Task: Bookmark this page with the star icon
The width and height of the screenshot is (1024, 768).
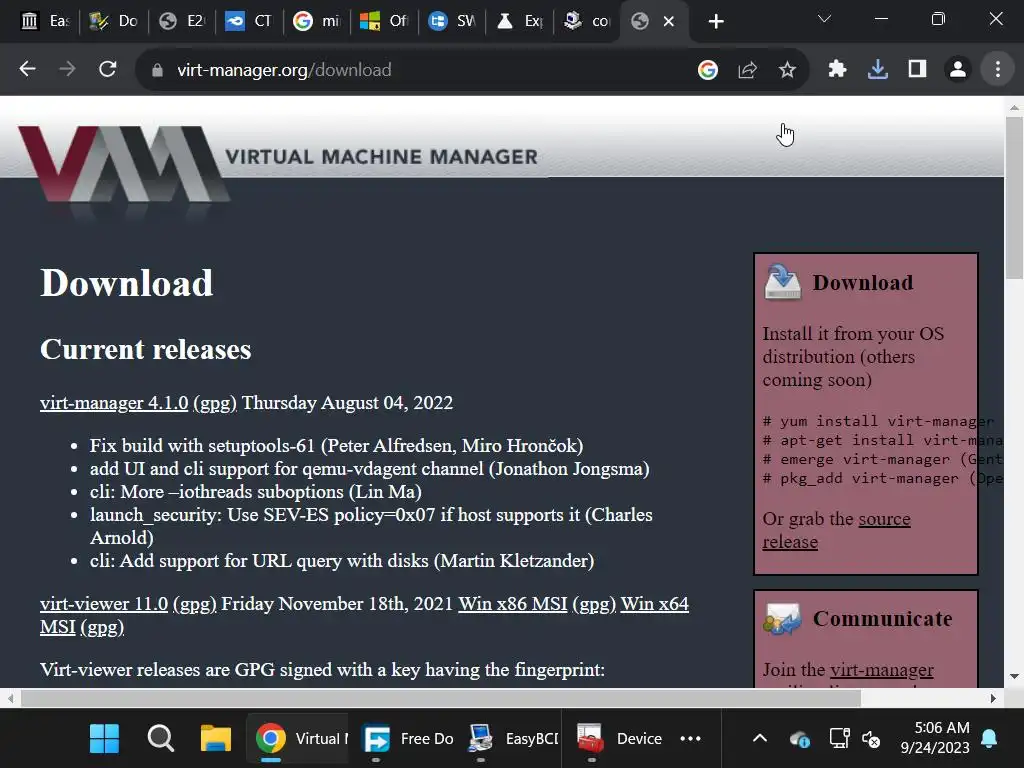Action: (x=787, y=69)
